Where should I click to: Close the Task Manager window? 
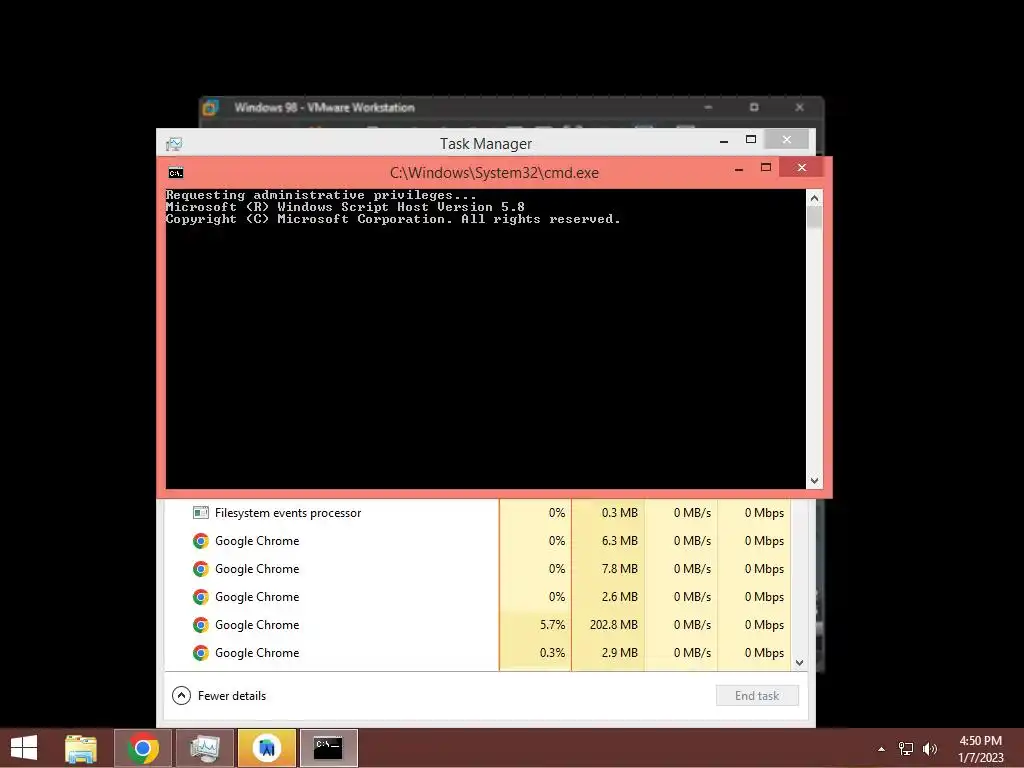(786, 140)
